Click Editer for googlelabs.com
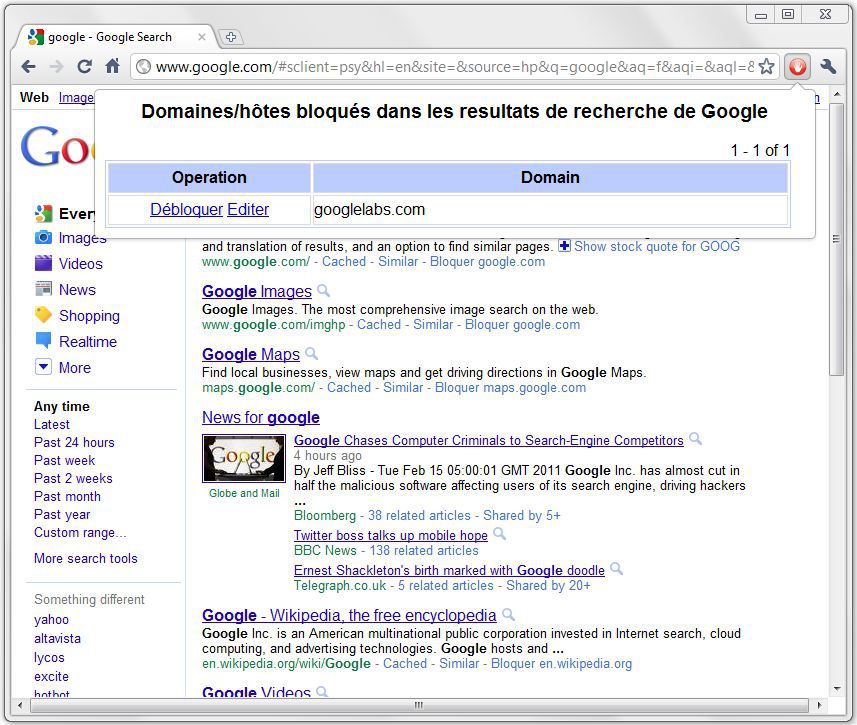Image resolution: width=857 pixels, height=725 pixels. [x=248, y=209]
